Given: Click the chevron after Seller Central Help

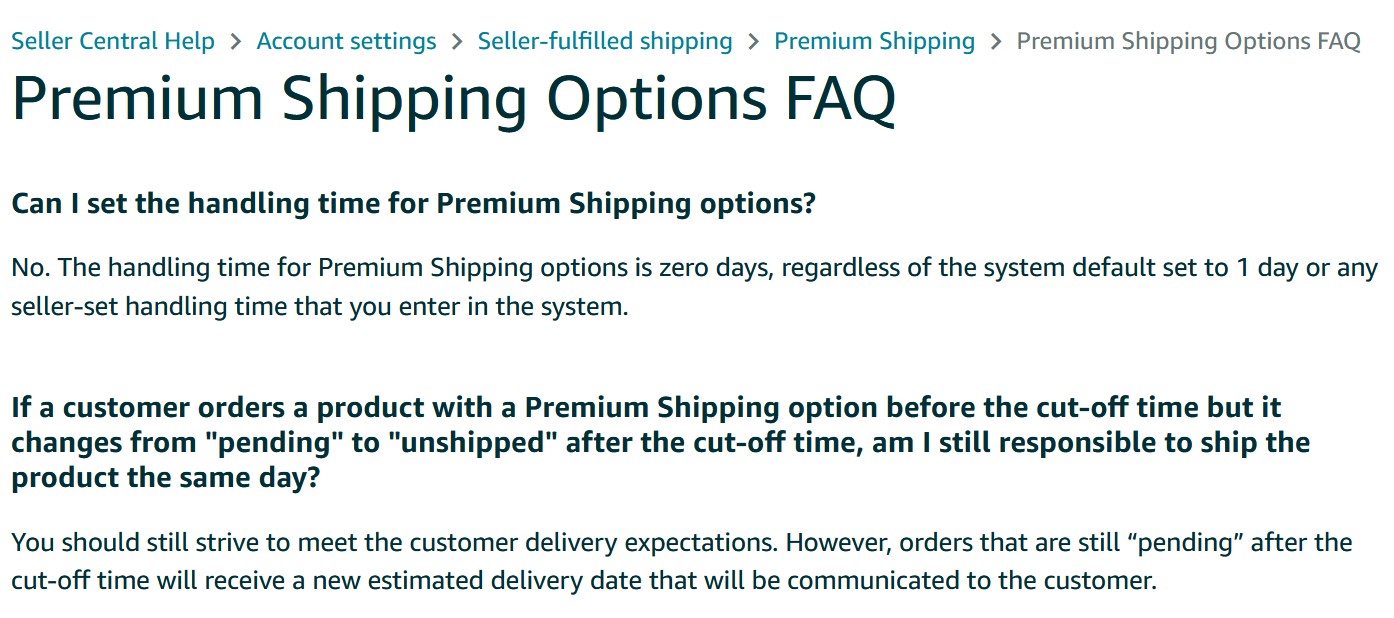Looking at the screenshot, I should tap(236, 42).
